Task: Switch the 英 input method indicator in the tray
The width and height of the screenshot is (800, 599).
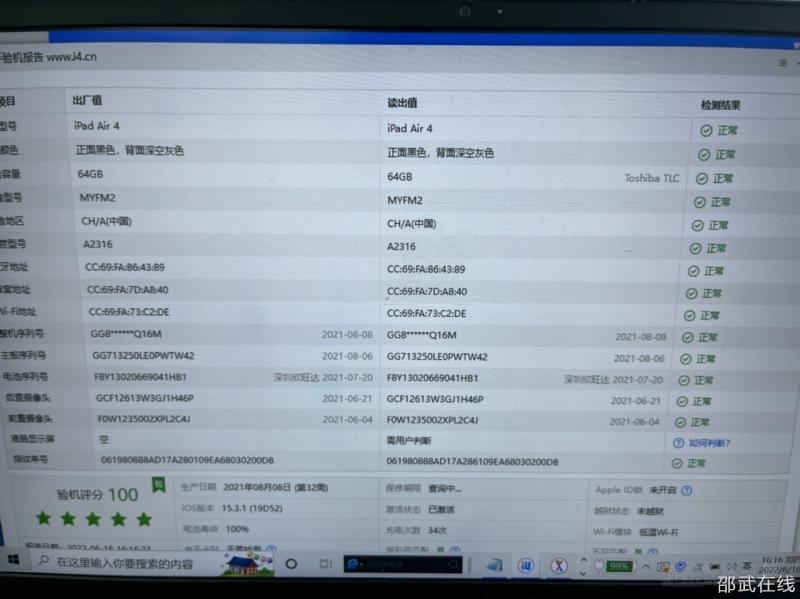Action: 746,567
